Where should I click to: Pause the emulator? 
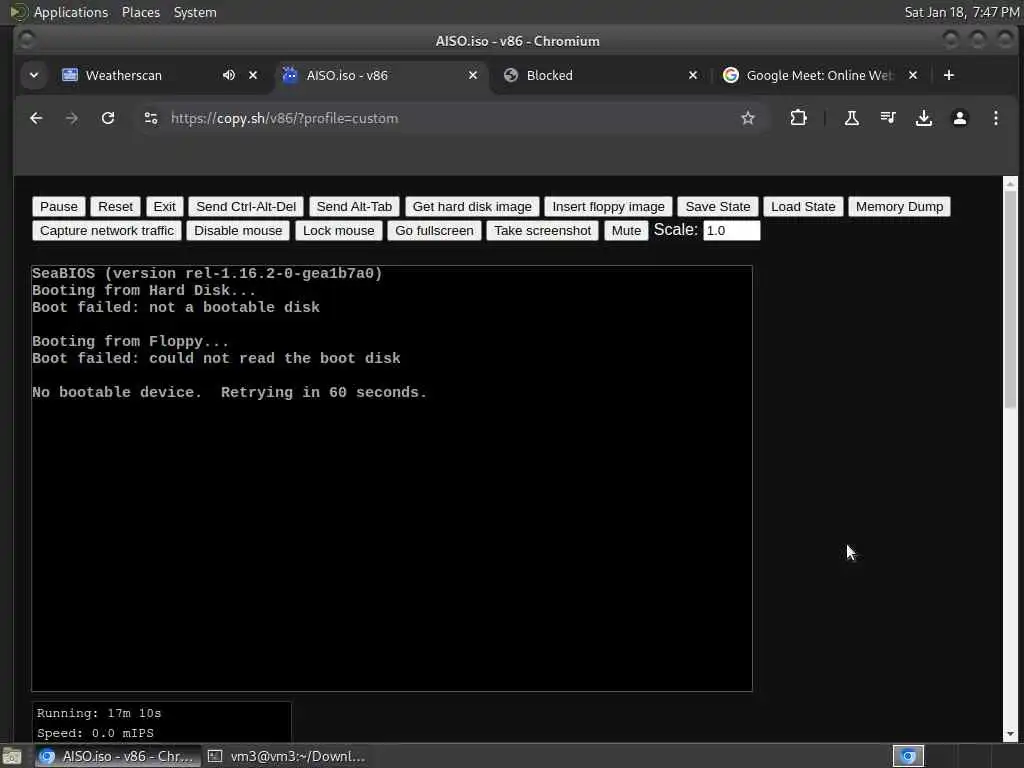click(x=59, y=206)
